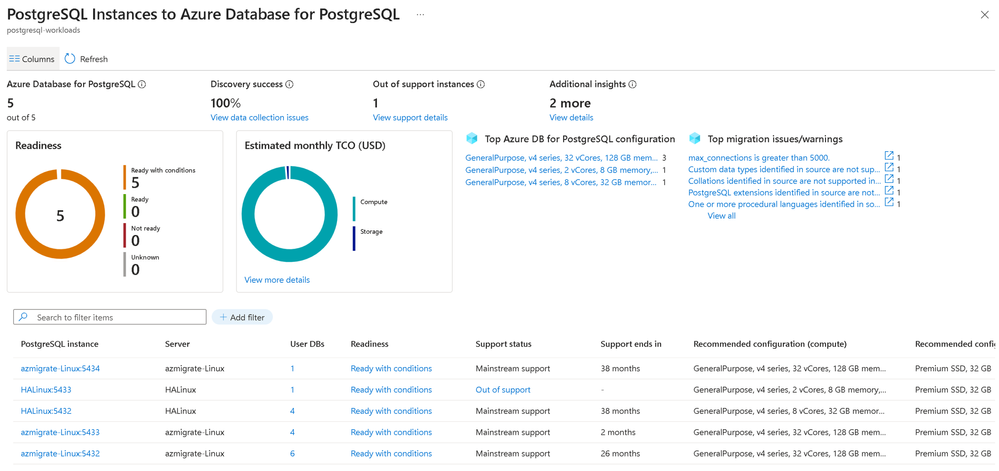Open the 32 vCores 128 GB top configuration
This screenshot has height=471, width=999.
[x=562, y=157]
